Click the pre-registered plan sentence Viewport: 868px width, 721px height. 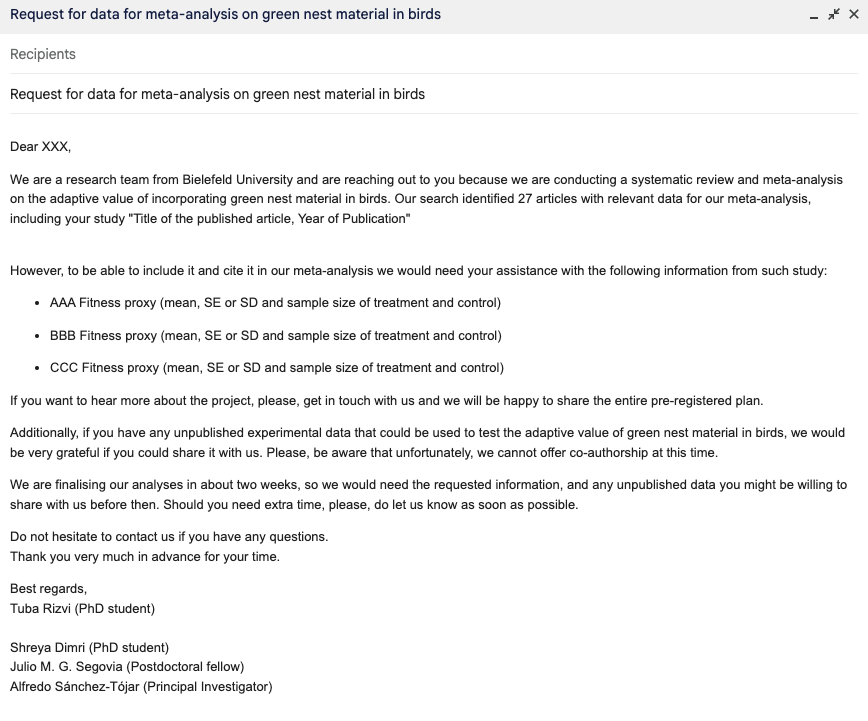(x=386, y=400)
